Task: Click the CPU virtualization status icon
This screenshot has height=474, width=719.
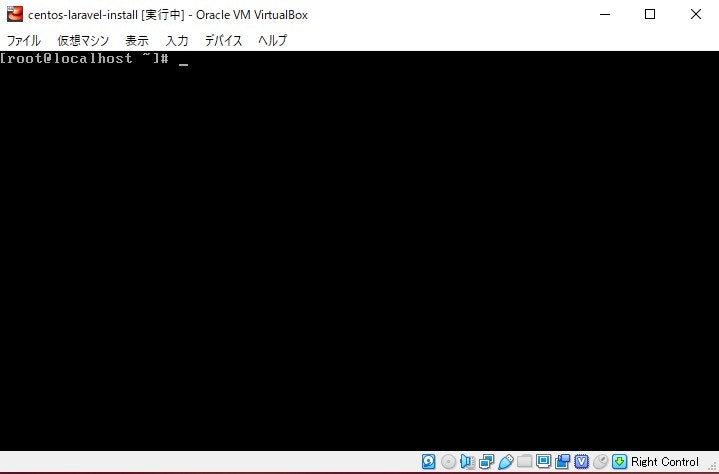Action: tap(581, 461)
